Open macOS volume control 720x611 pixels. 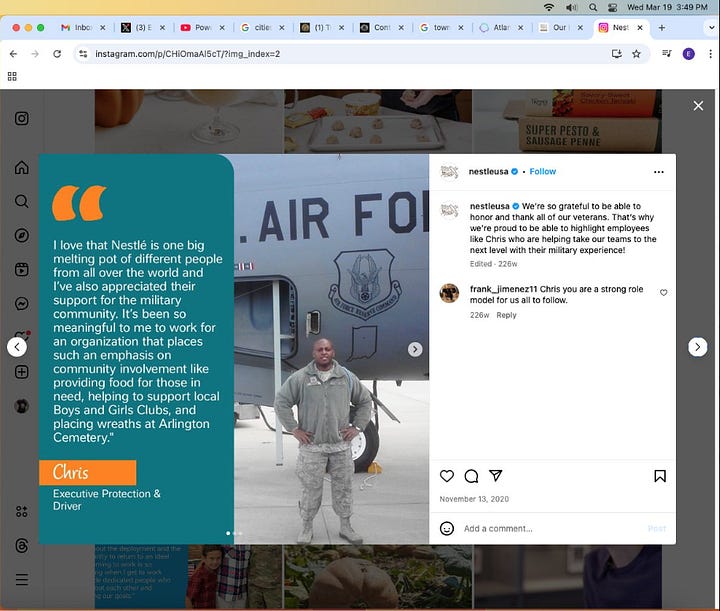[571, 7]
